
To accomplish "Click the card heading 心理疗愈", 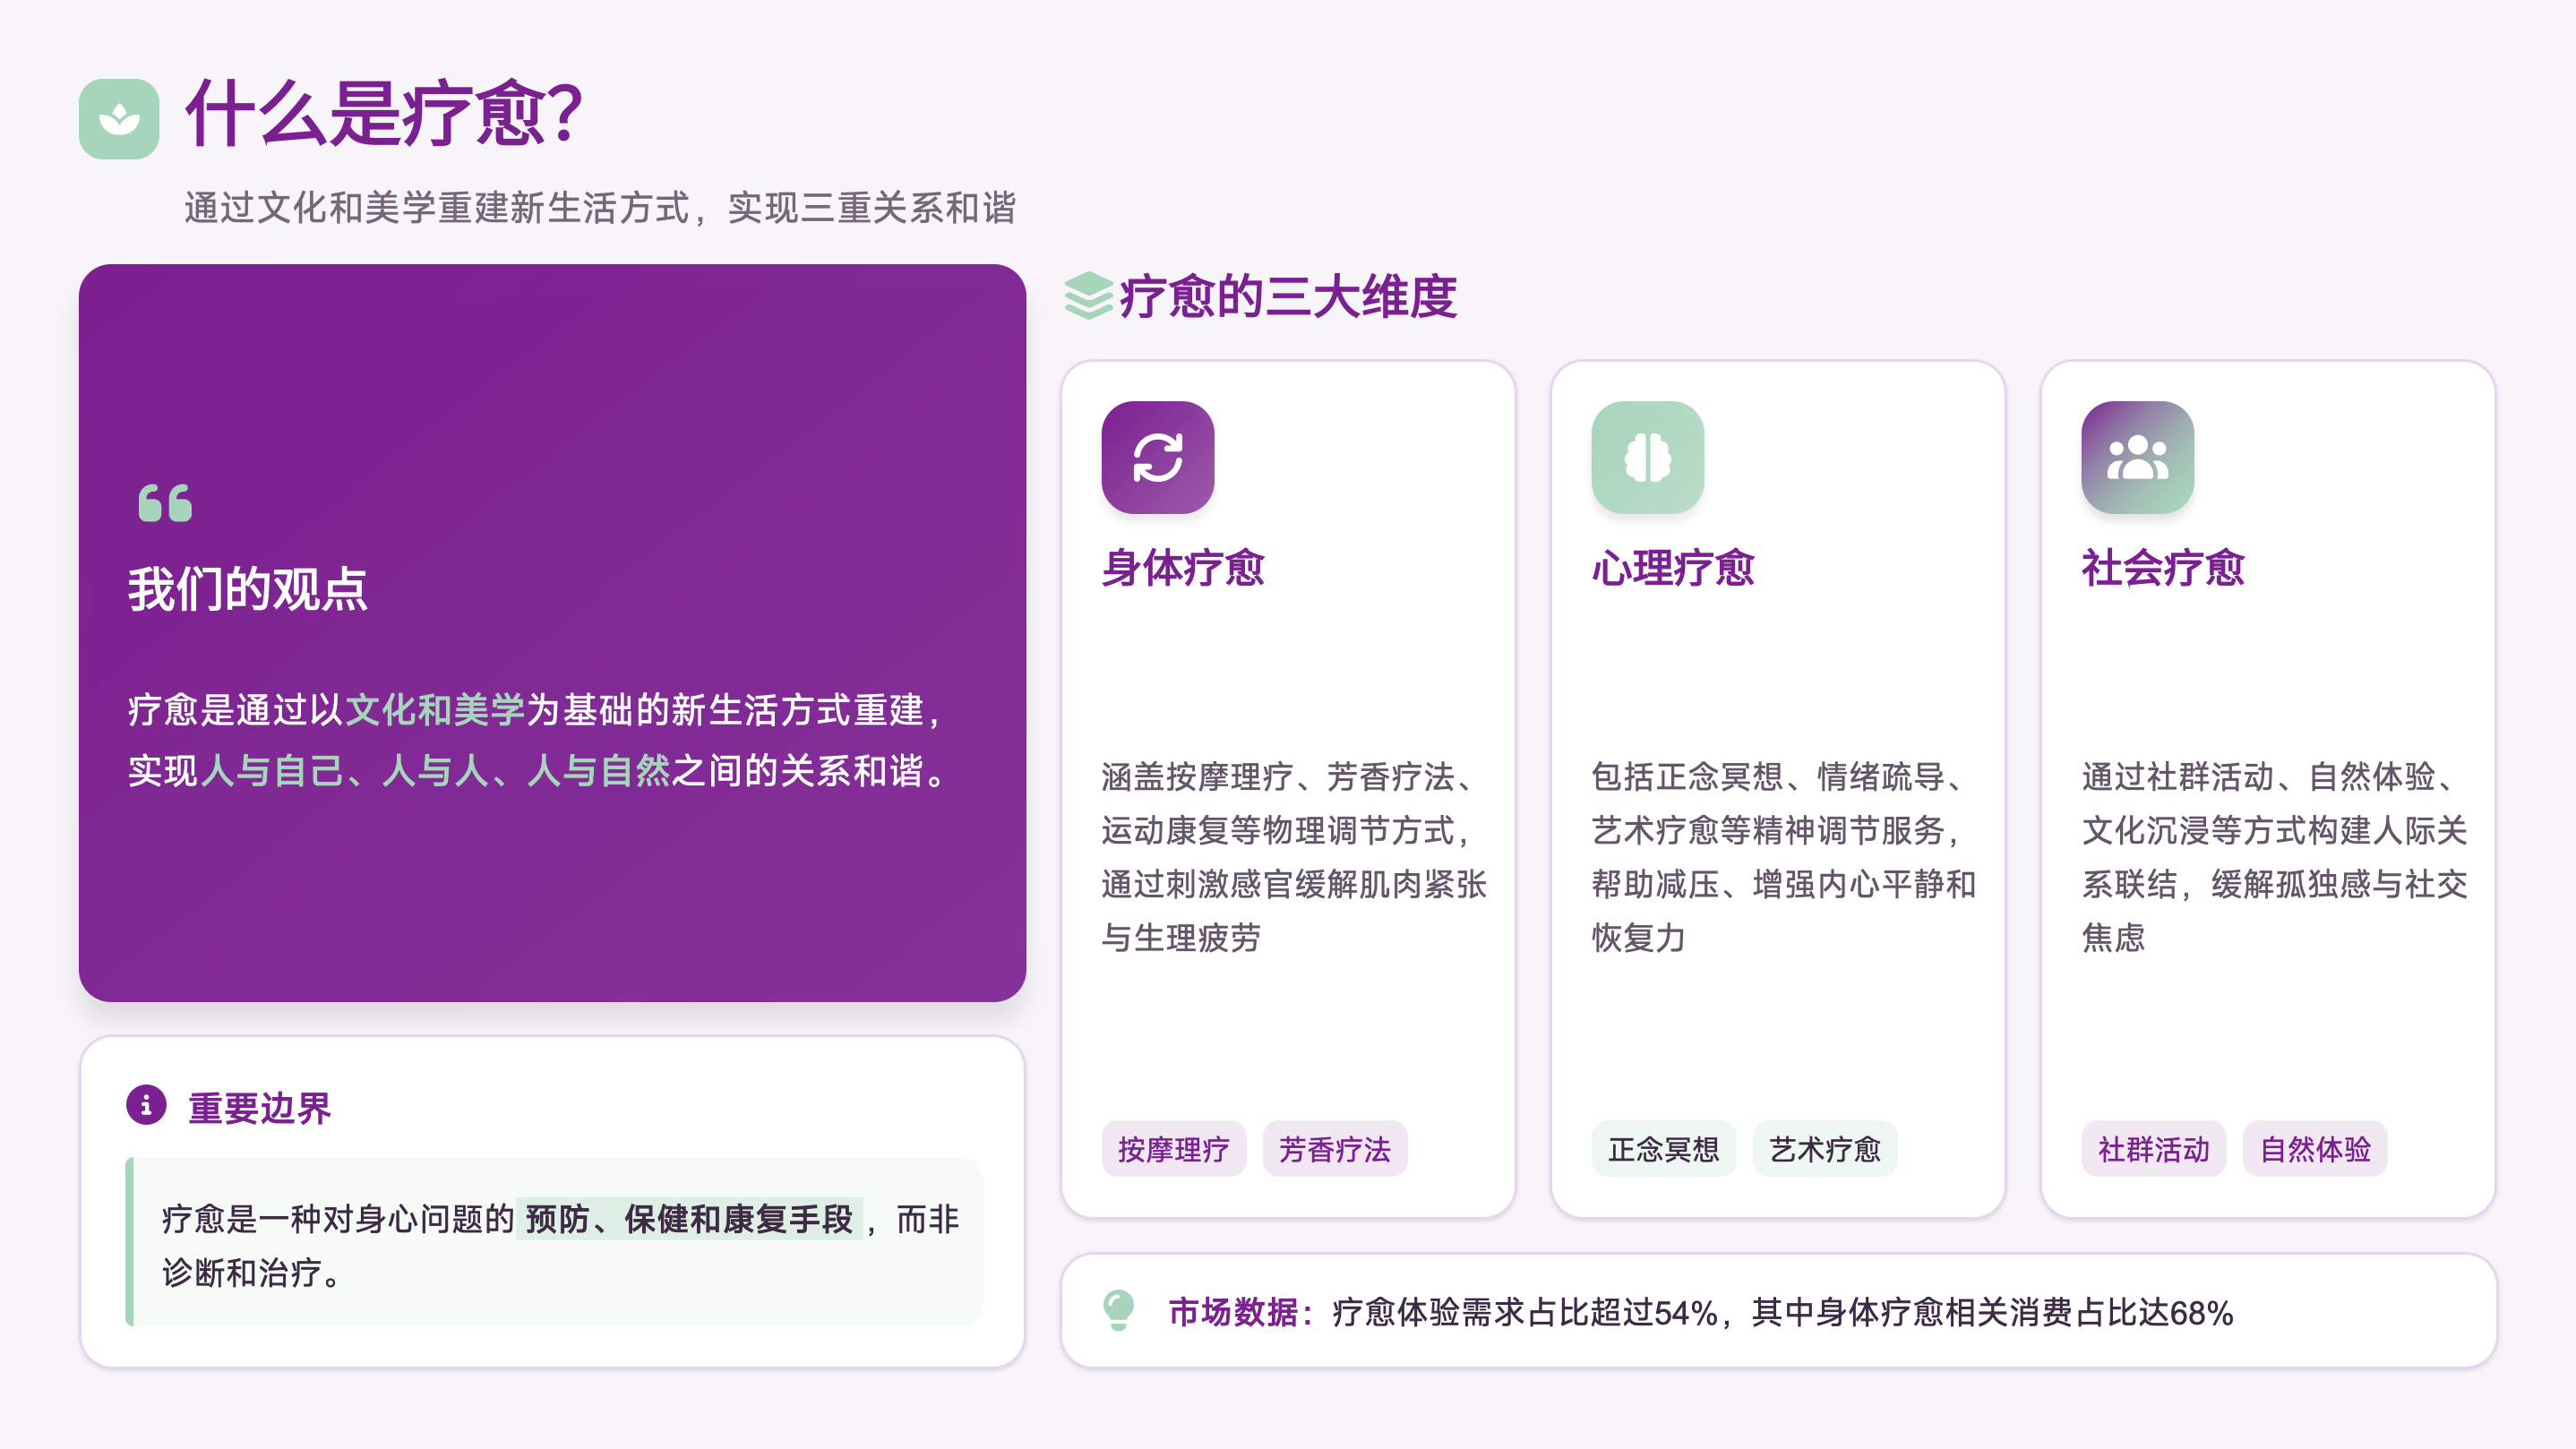I will [x=1673, y=568].
